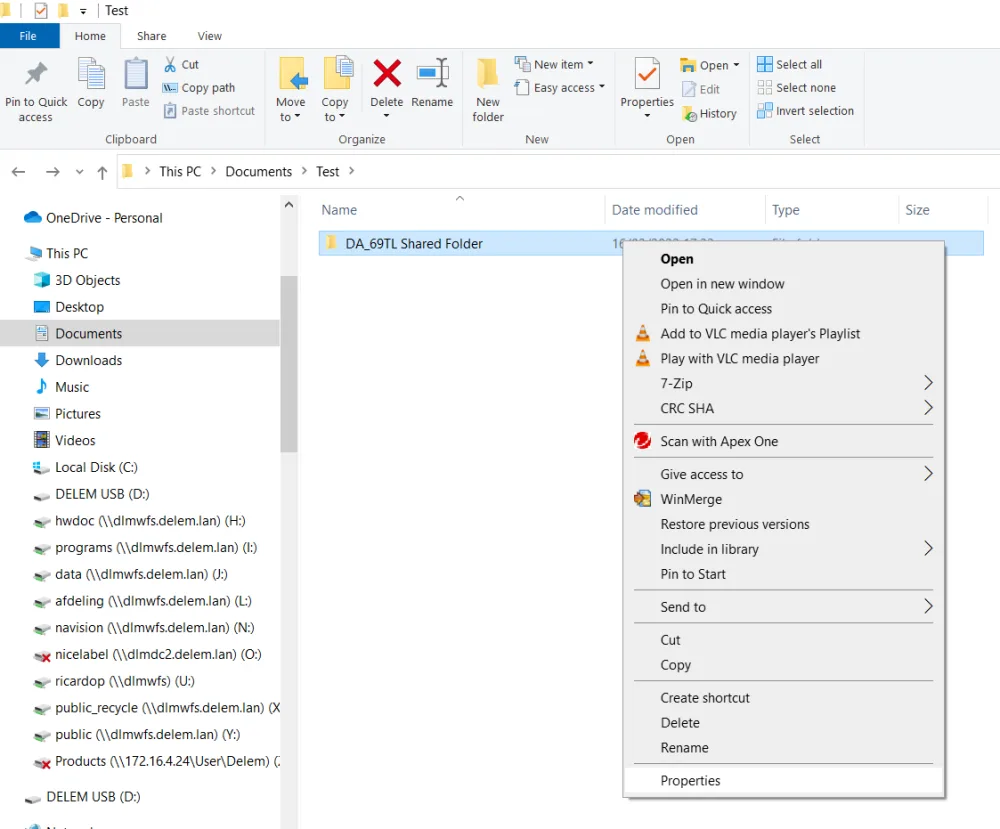Select Scan with Apex One
The width and height of the screenshot is (1000, 829).
(784, 441)
